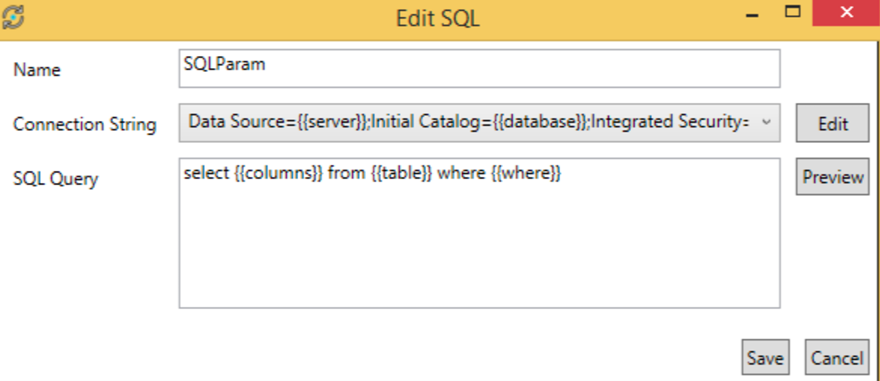Place cursor on {{where}} placeholder
The width and height of the screenshot is (880, 381).
point(526,174)
